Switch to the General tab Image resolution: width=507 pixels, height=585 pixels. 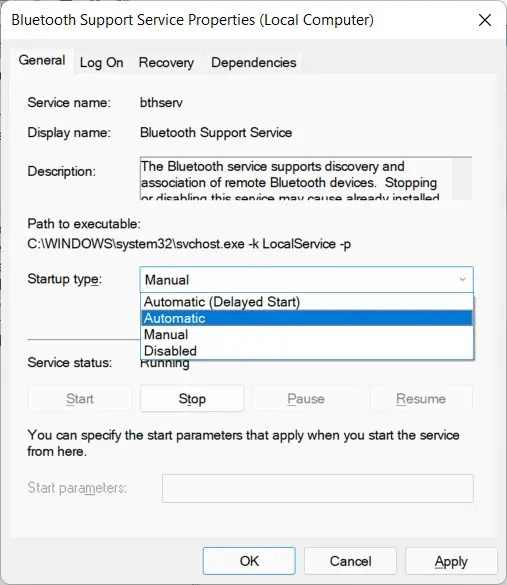coord(42,60)
